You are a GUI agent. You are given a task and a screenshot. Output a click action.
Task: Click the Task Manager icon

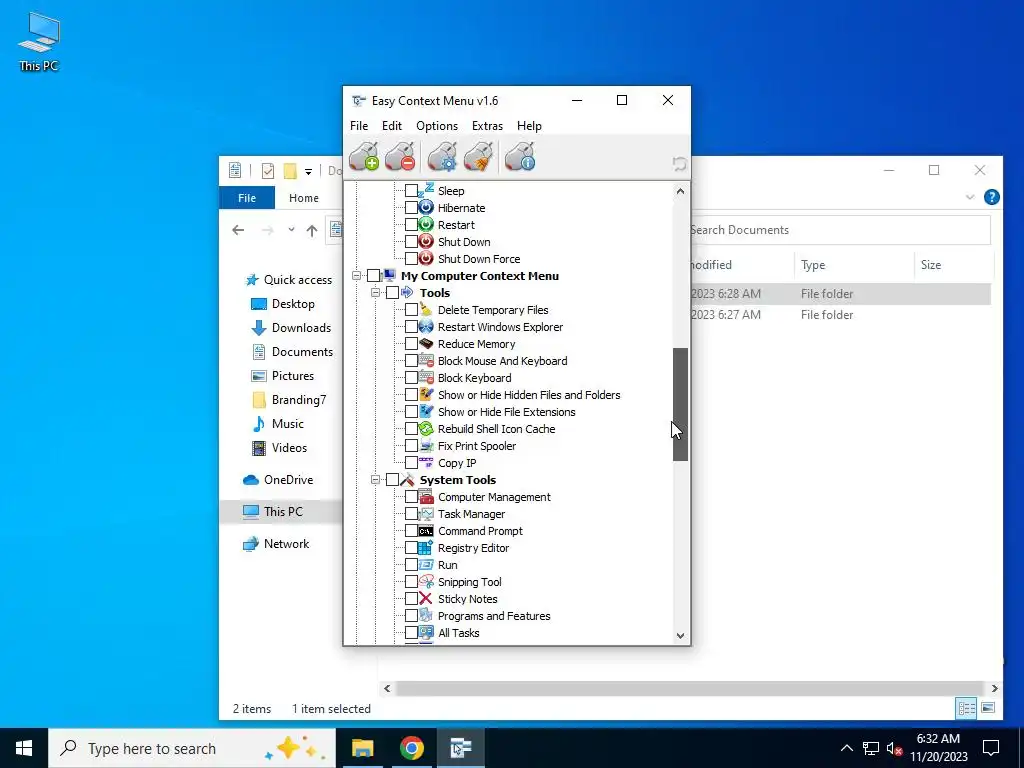tap(426, 513)
